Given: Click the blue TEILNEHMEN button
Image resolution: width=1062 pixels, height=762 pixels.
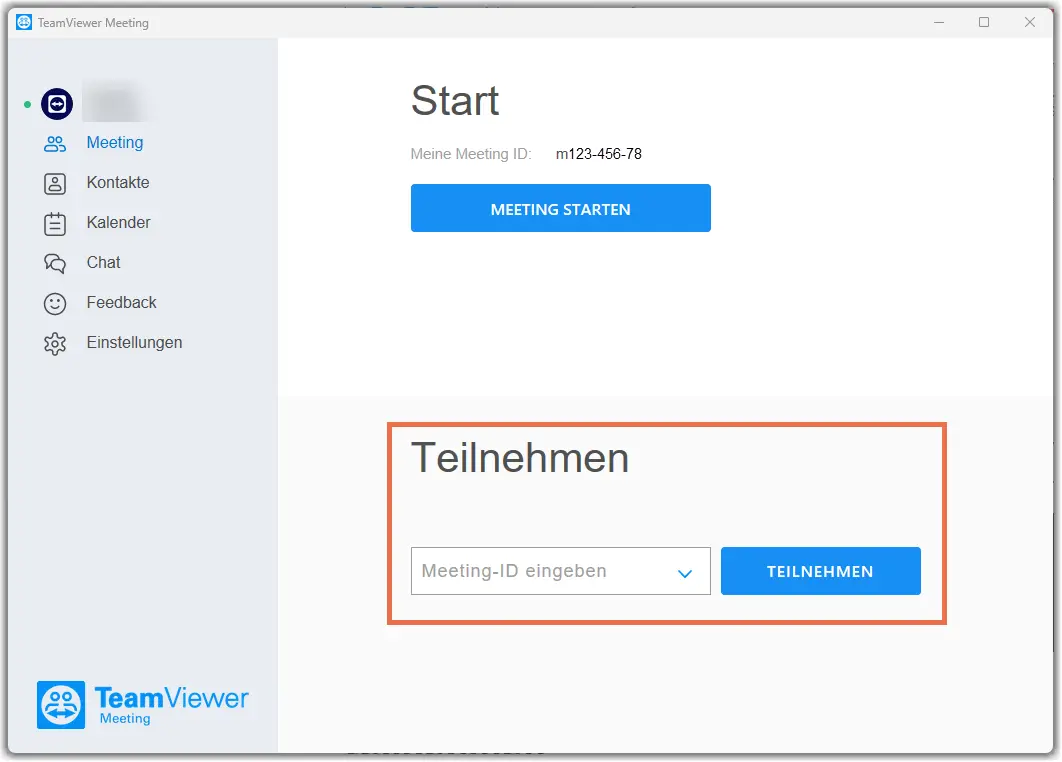Looking at the screenshot, I should point(820,571).
